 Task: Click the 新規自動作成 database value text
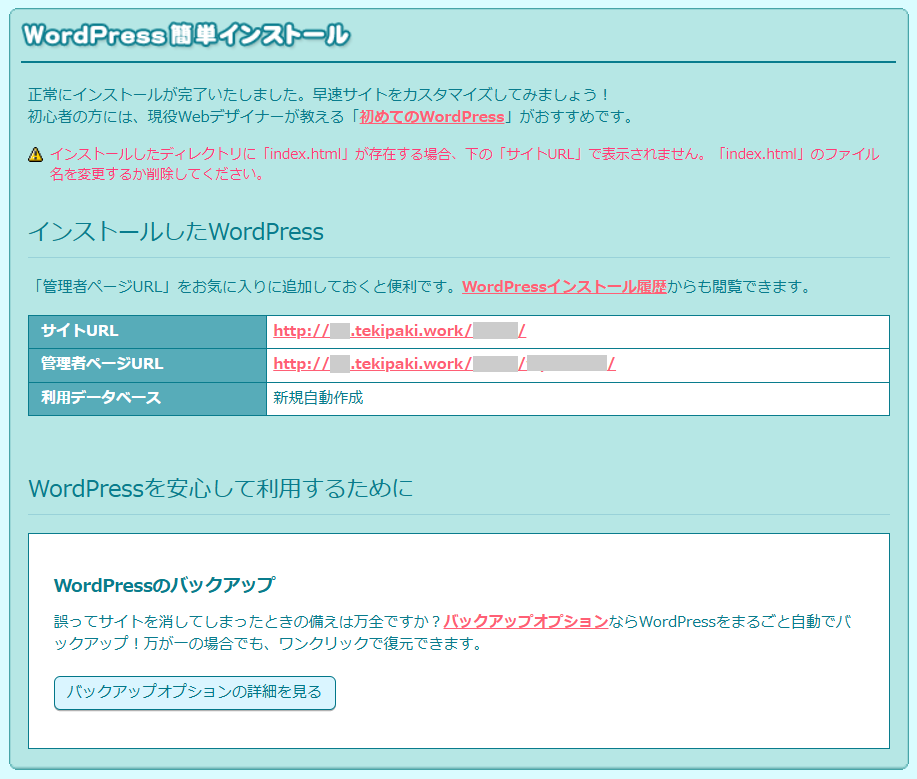(318, 398)
